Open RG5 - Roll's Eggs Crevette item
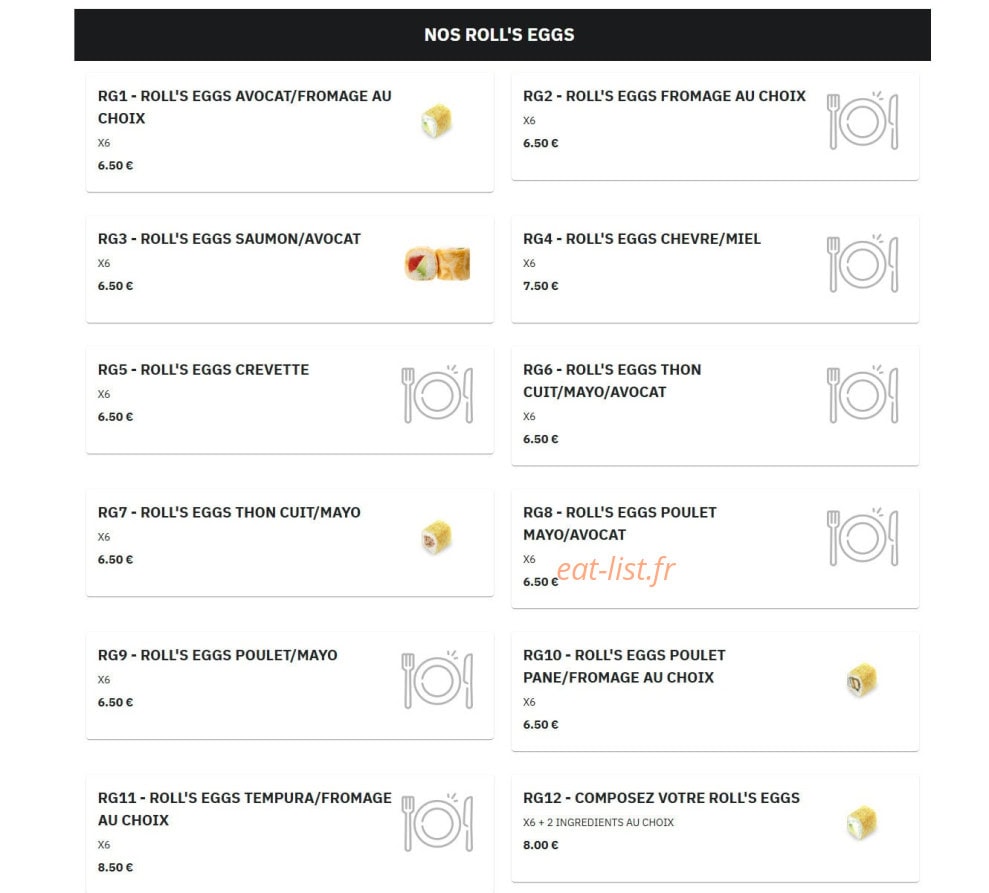Viewport: 989px width, 893px height. click(x=290, y=400)
